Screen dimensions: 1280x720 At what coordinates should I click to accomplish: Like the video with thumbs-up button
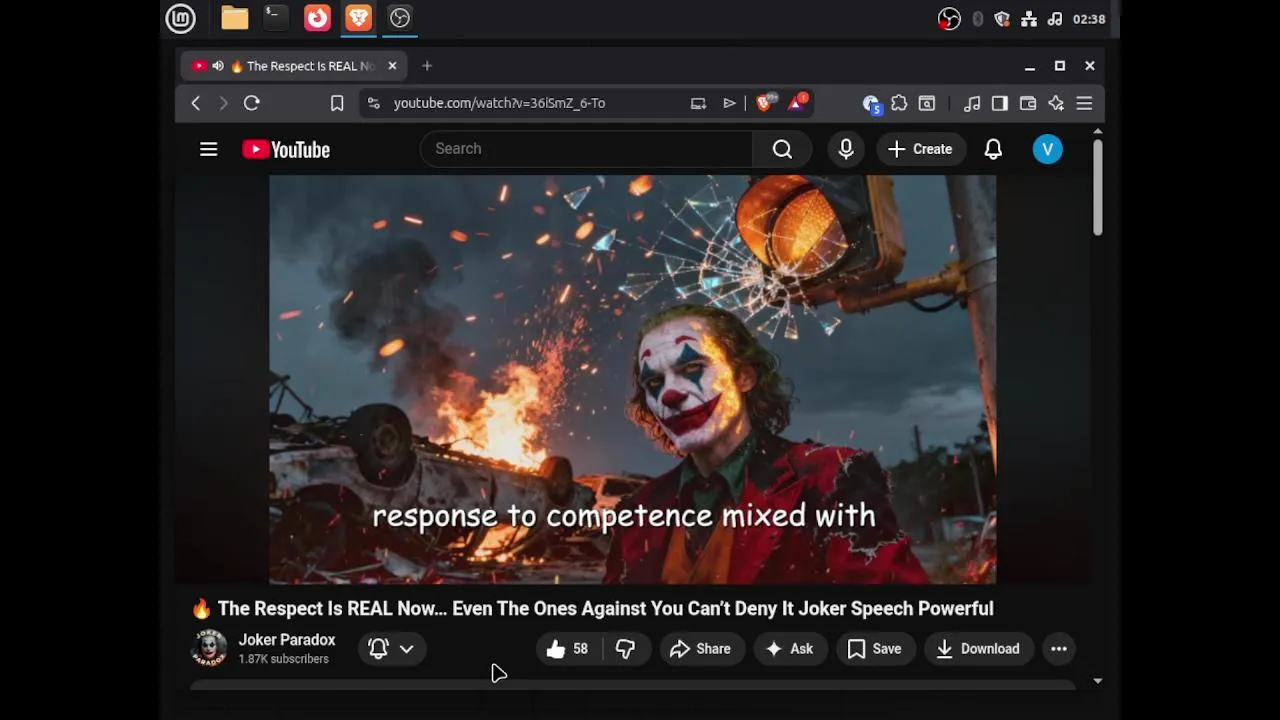pos(567,649)
